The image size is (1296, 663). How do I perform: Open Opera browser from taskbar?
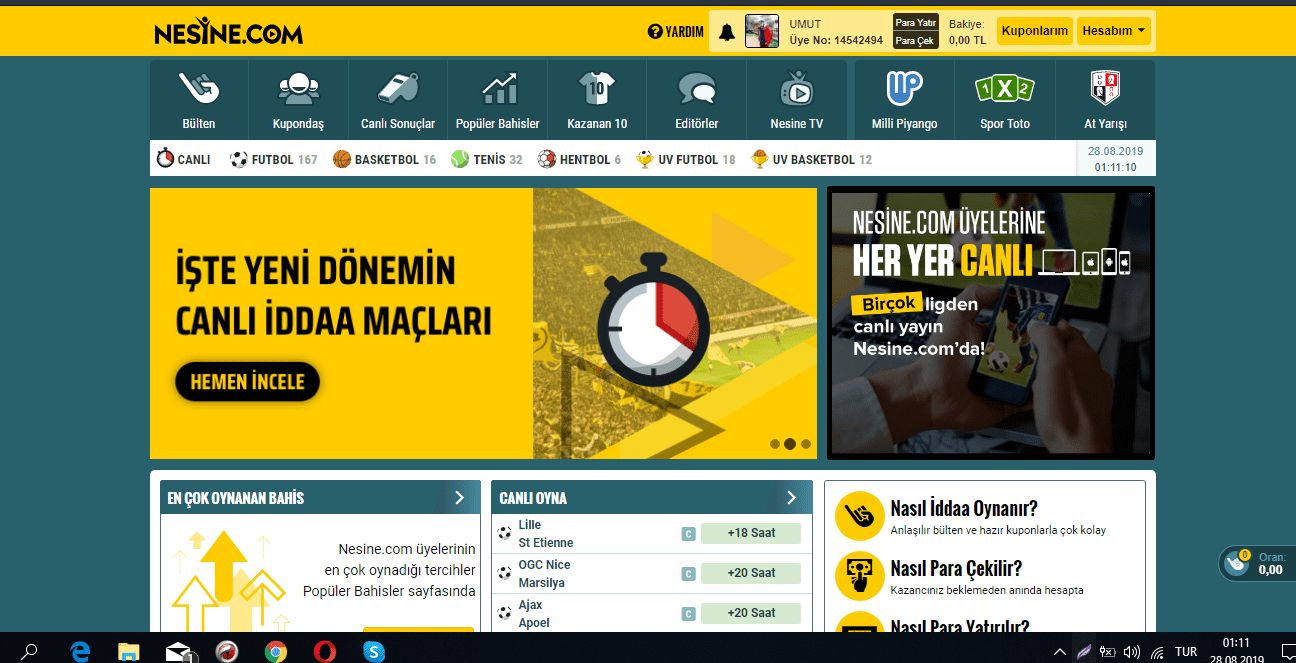pyautogui.click(x=324, y=652)
